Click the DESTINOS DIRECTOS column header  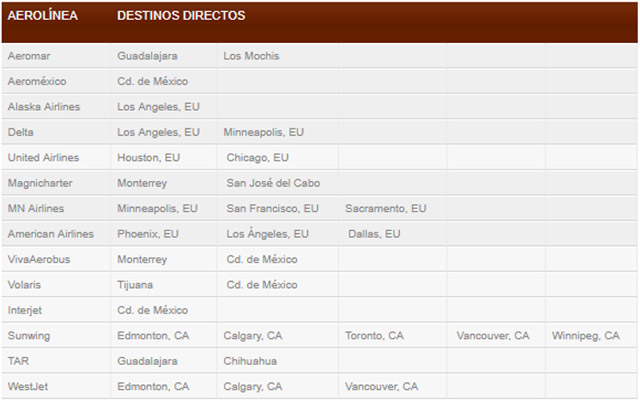point(181,16)
